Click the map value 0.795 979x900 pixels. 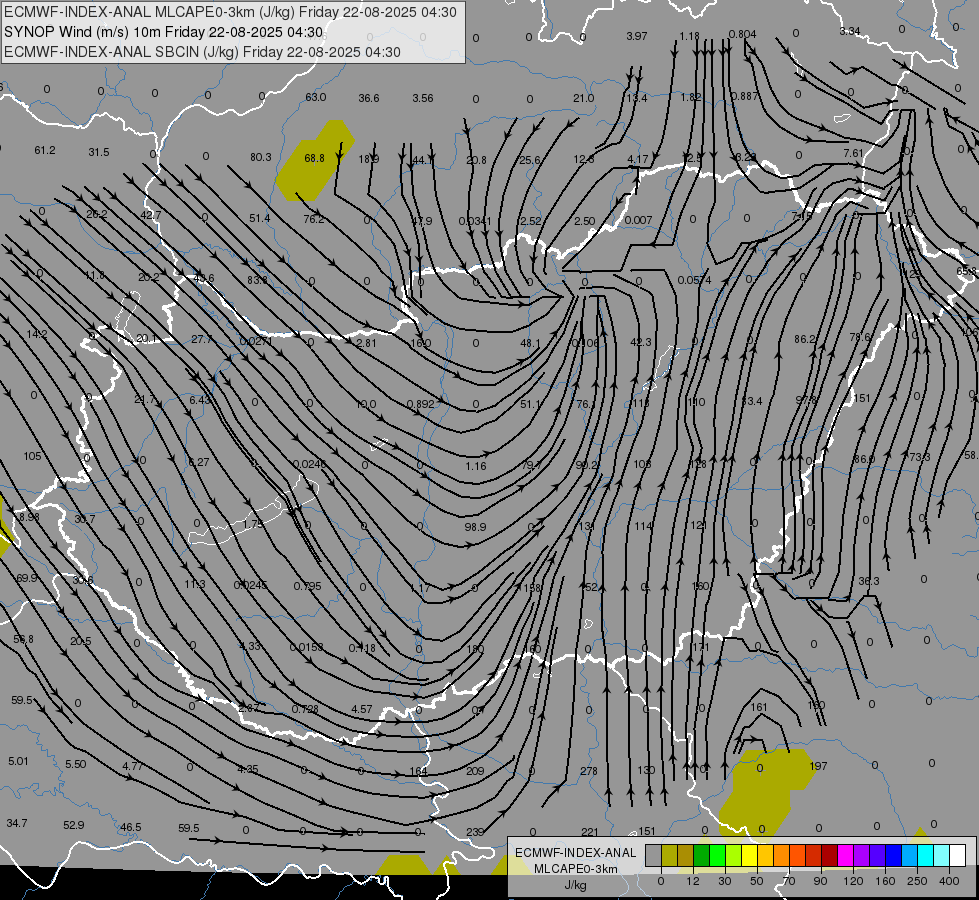[307, 586]
